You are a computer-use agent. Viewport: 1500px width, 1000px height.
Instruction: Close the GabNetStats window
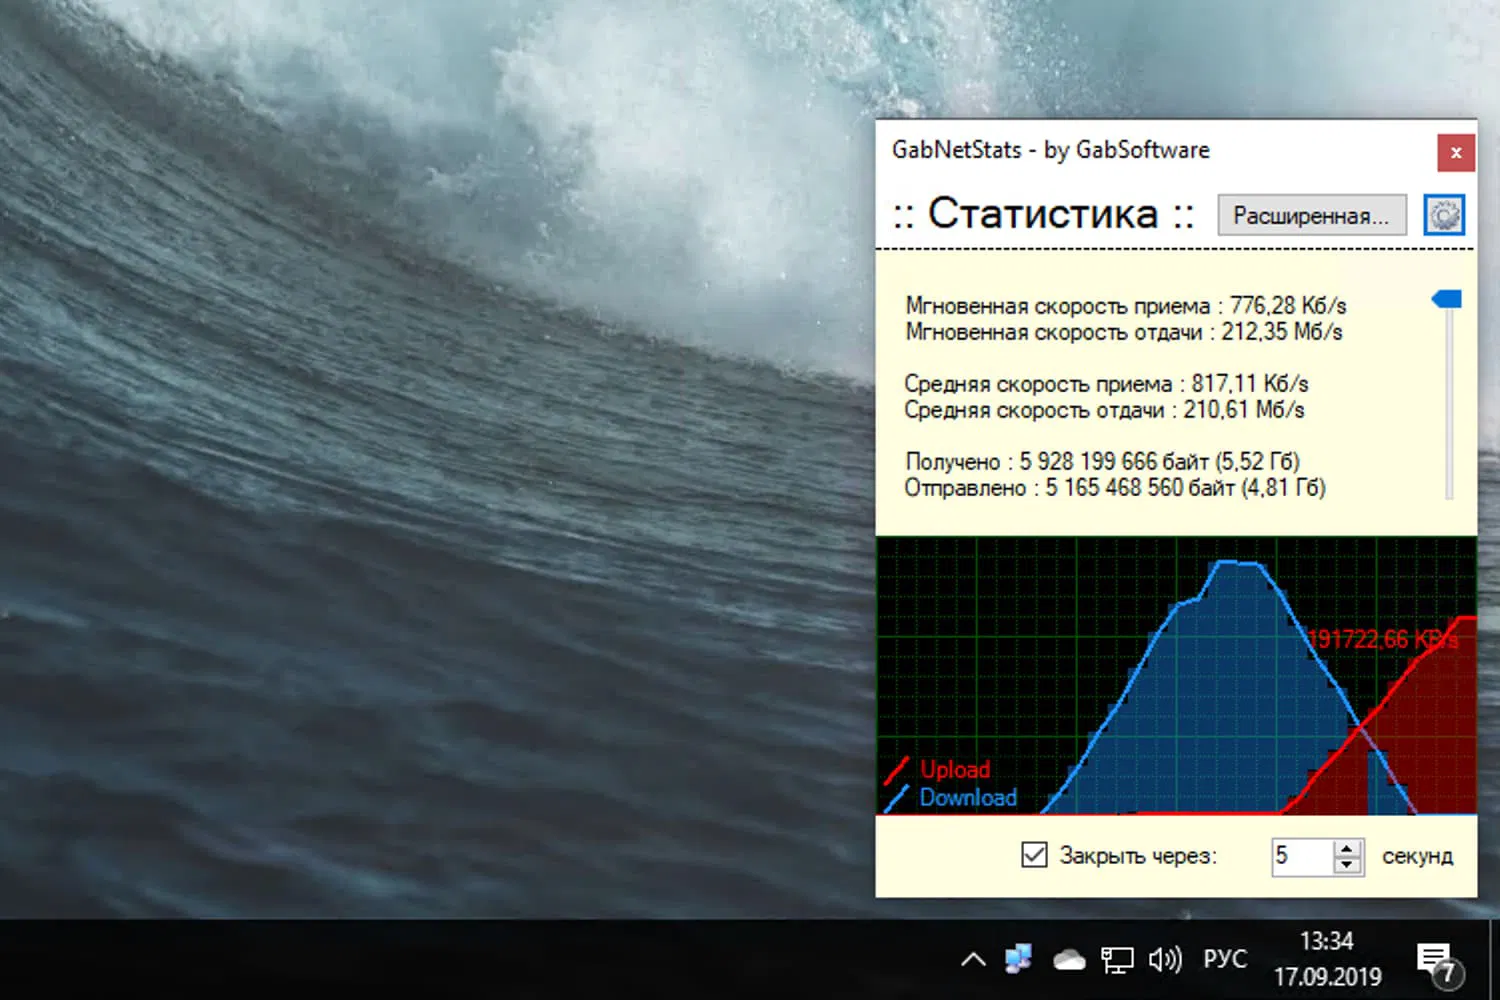pyautogui.click(x=1456, y=153)
